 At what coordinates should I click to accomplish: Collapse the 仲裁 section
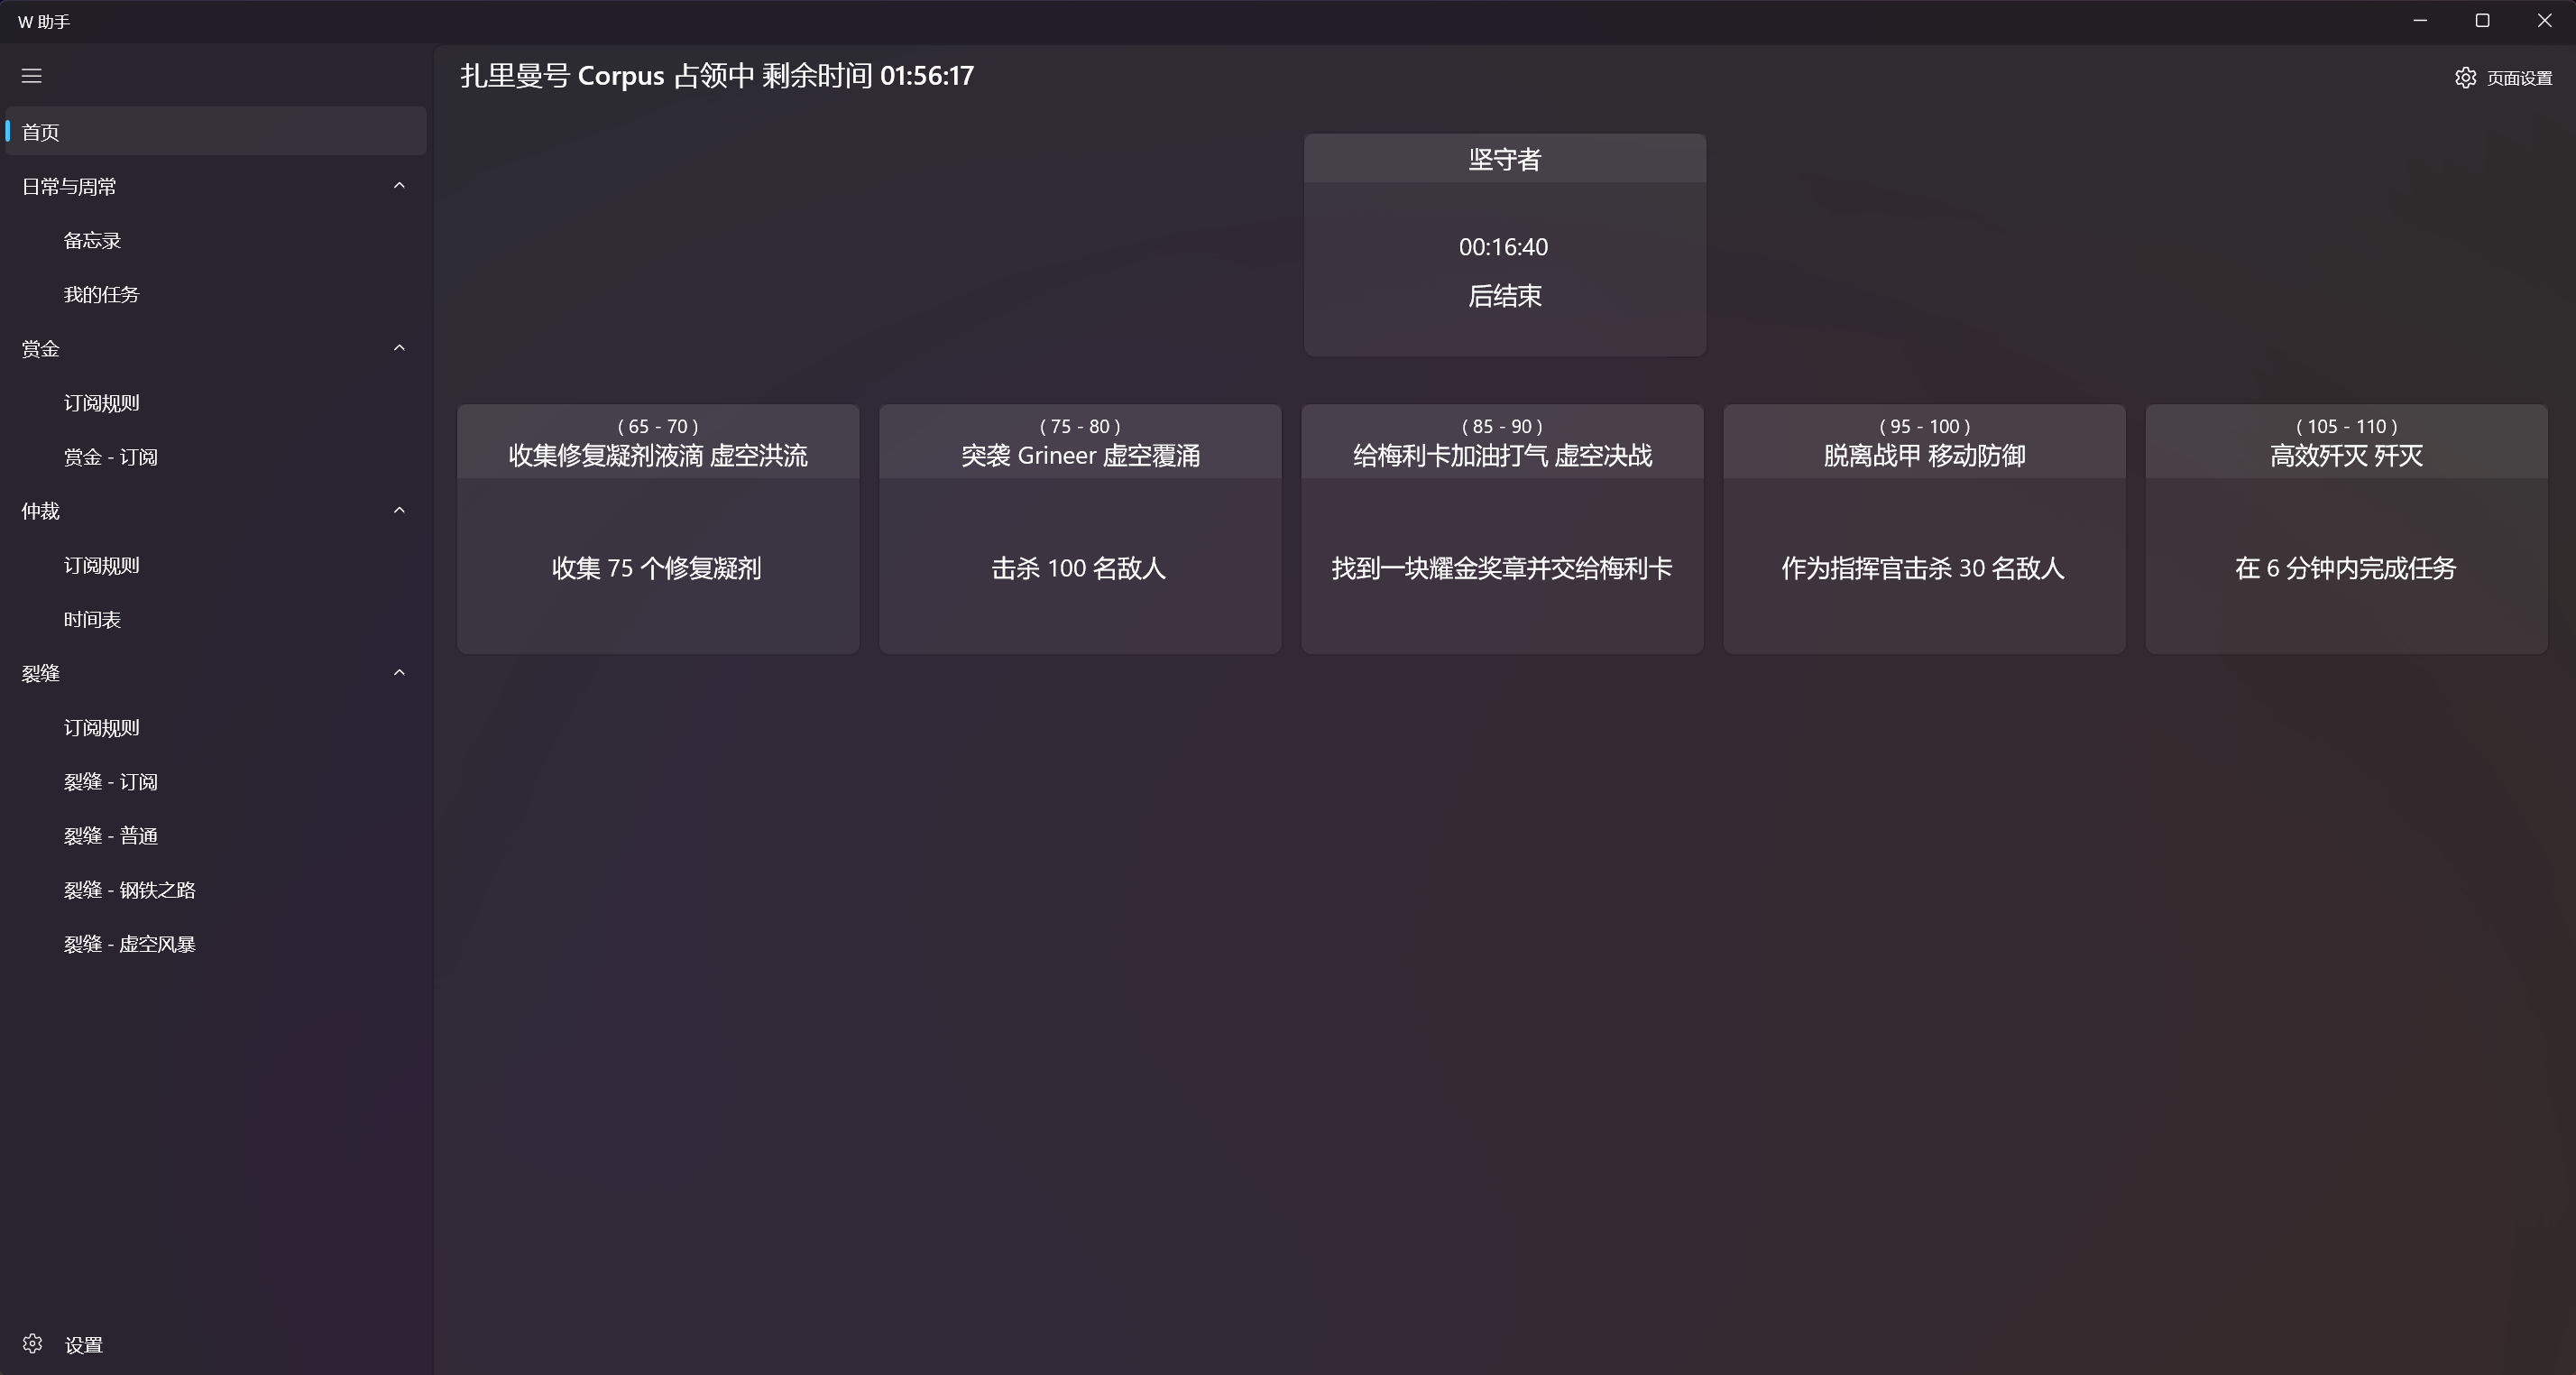tap(399, 510)
